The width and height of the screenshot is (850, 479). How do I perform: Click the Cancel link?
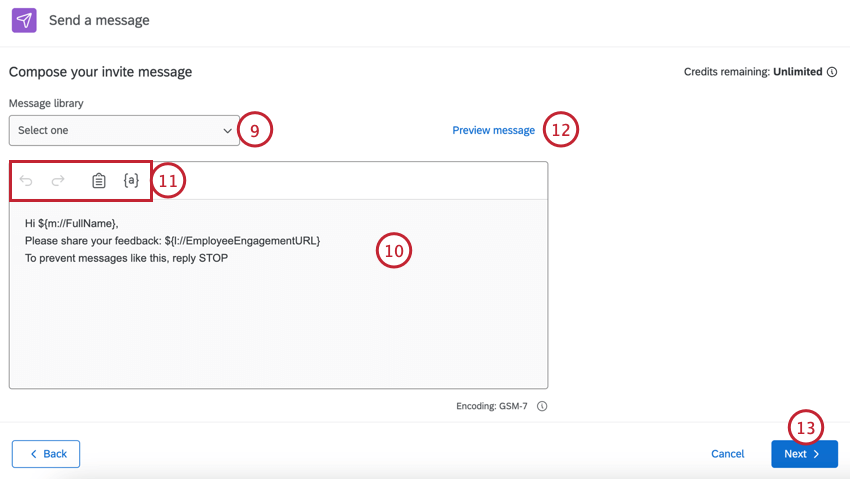(727, 454)
